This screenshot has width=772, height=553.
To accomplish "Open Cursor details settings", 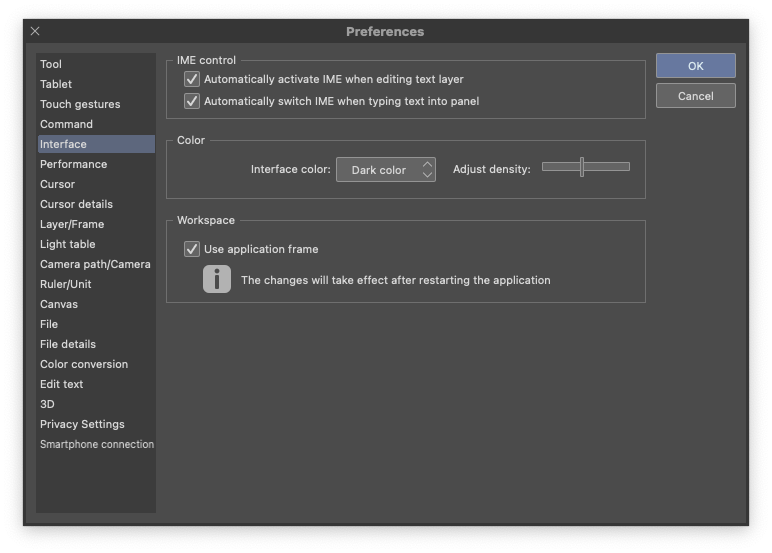I will [96, 204].
